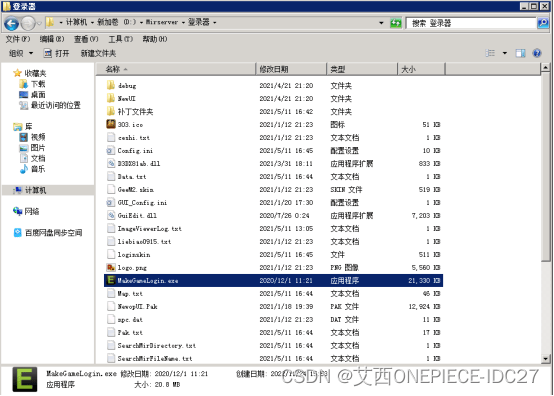Image resolution: width=554 pixels, height=396 pixels.
Task: Click the 新建文件夹 button
Action: click(98, 53)
